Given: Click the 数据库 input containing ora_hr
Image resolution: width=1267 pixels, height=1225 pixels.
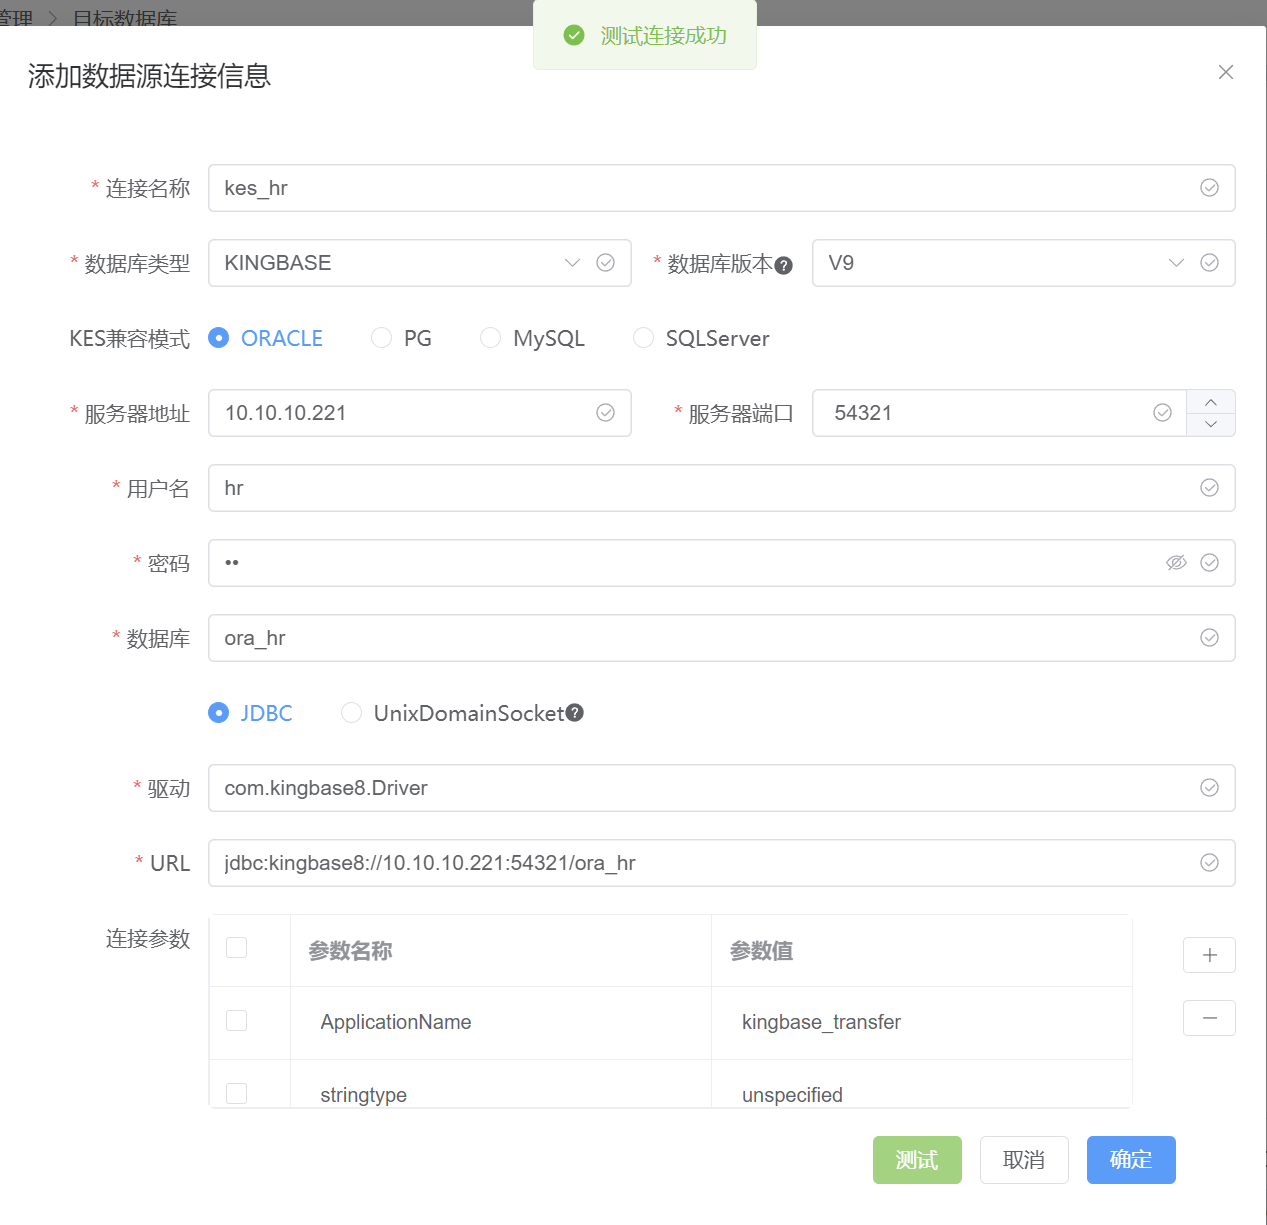Looking at the screenshot, I should click(x=721, y=638).
